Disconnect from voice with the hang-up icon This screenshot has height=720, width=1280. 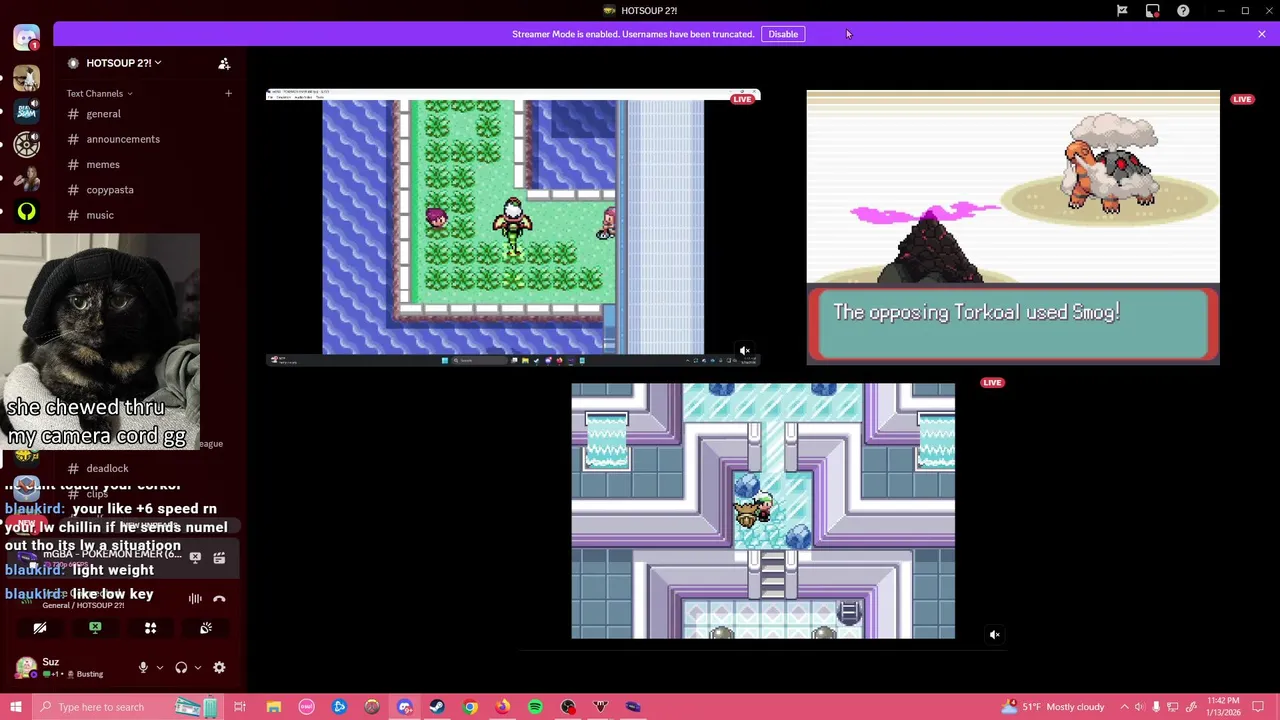(x=219, y=599)
